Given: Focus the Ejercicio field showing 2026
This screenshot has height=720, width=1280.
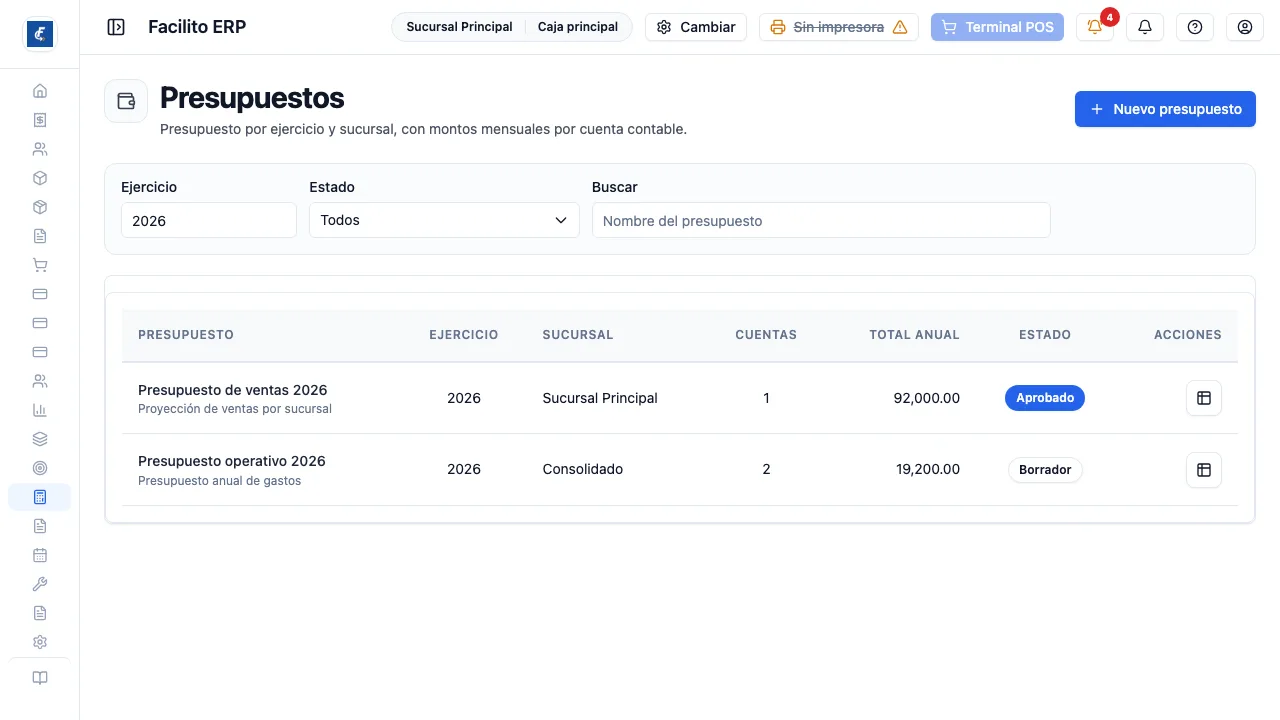Looking at the screenshot, I should coord(209,220).
